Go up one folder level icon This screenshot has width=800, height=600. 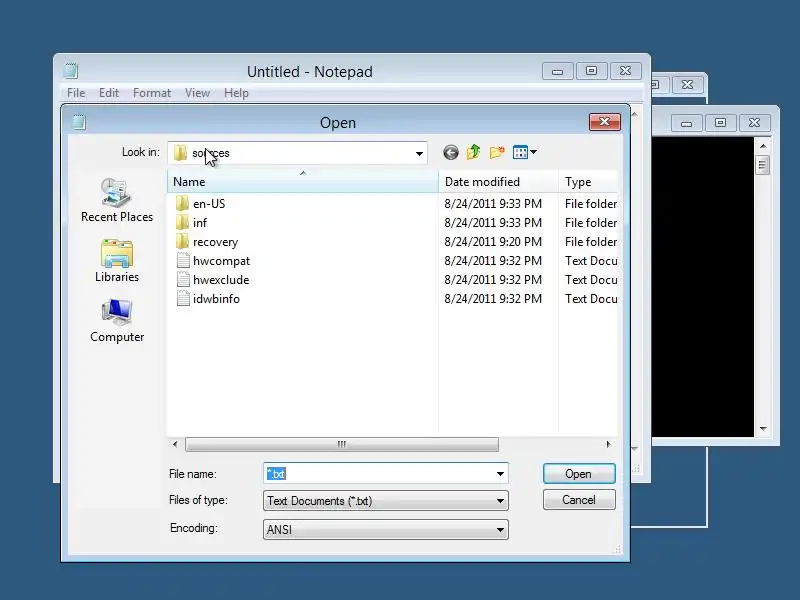(x=473, y=152)
